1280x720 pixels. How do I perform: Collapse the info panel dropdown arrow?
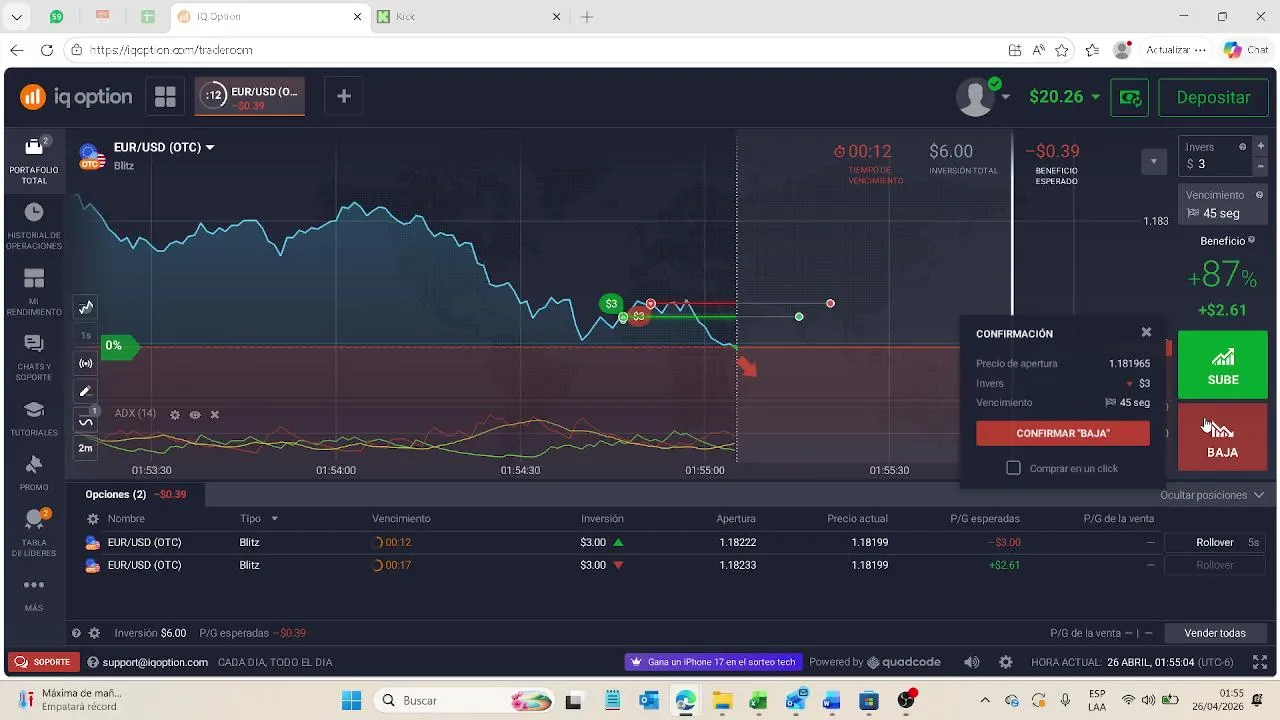click(x=1153, y=161)
